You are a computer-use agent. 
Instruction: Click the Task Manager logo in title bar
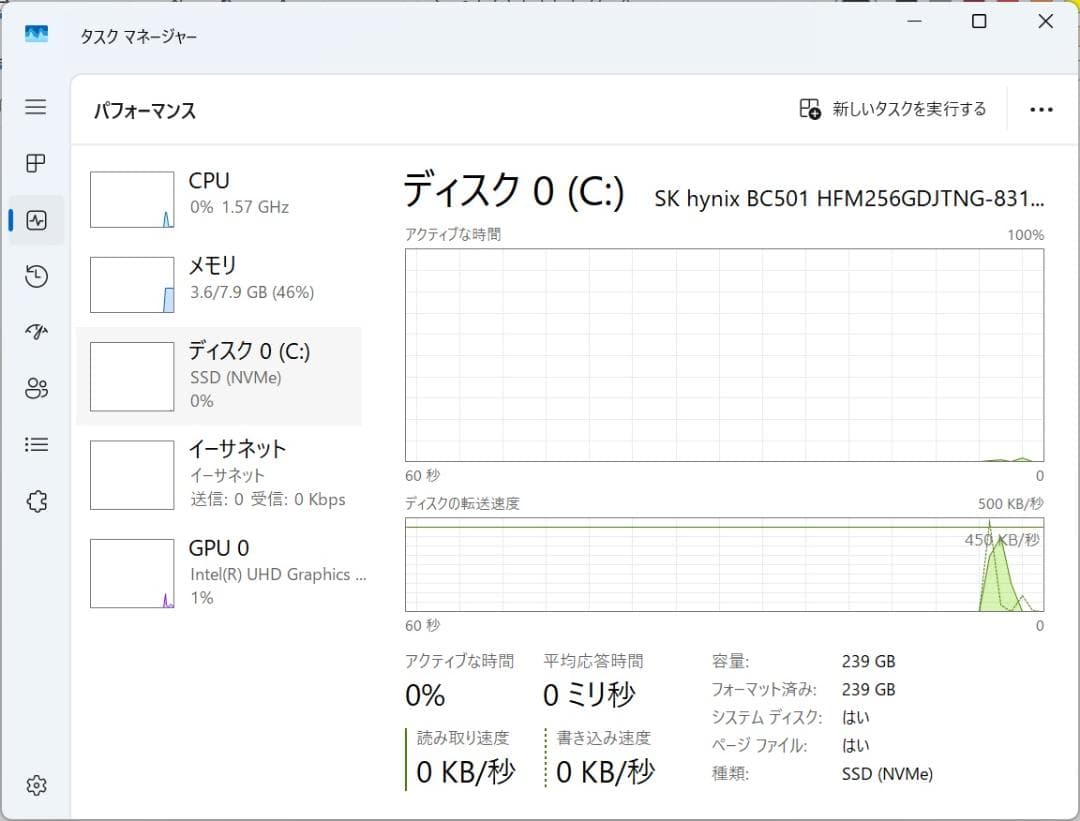point(38,33)
